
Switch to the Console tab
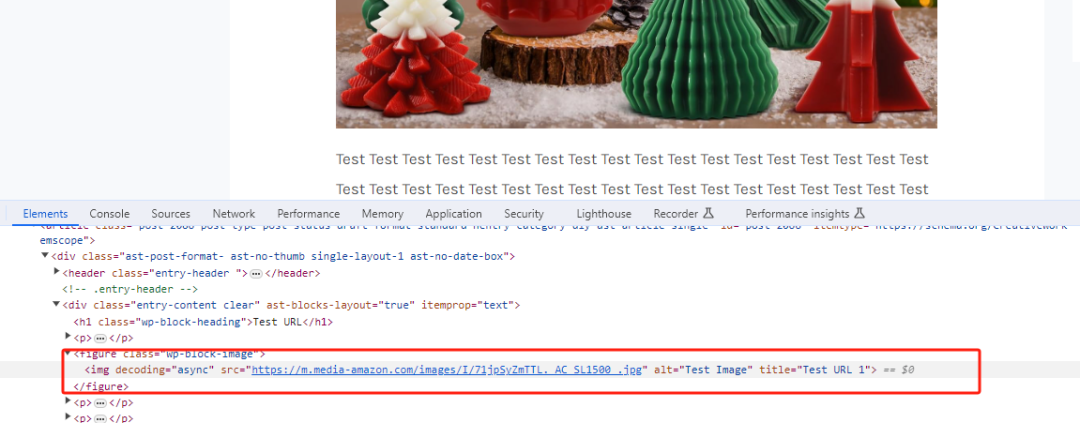(x=110, y=214)
